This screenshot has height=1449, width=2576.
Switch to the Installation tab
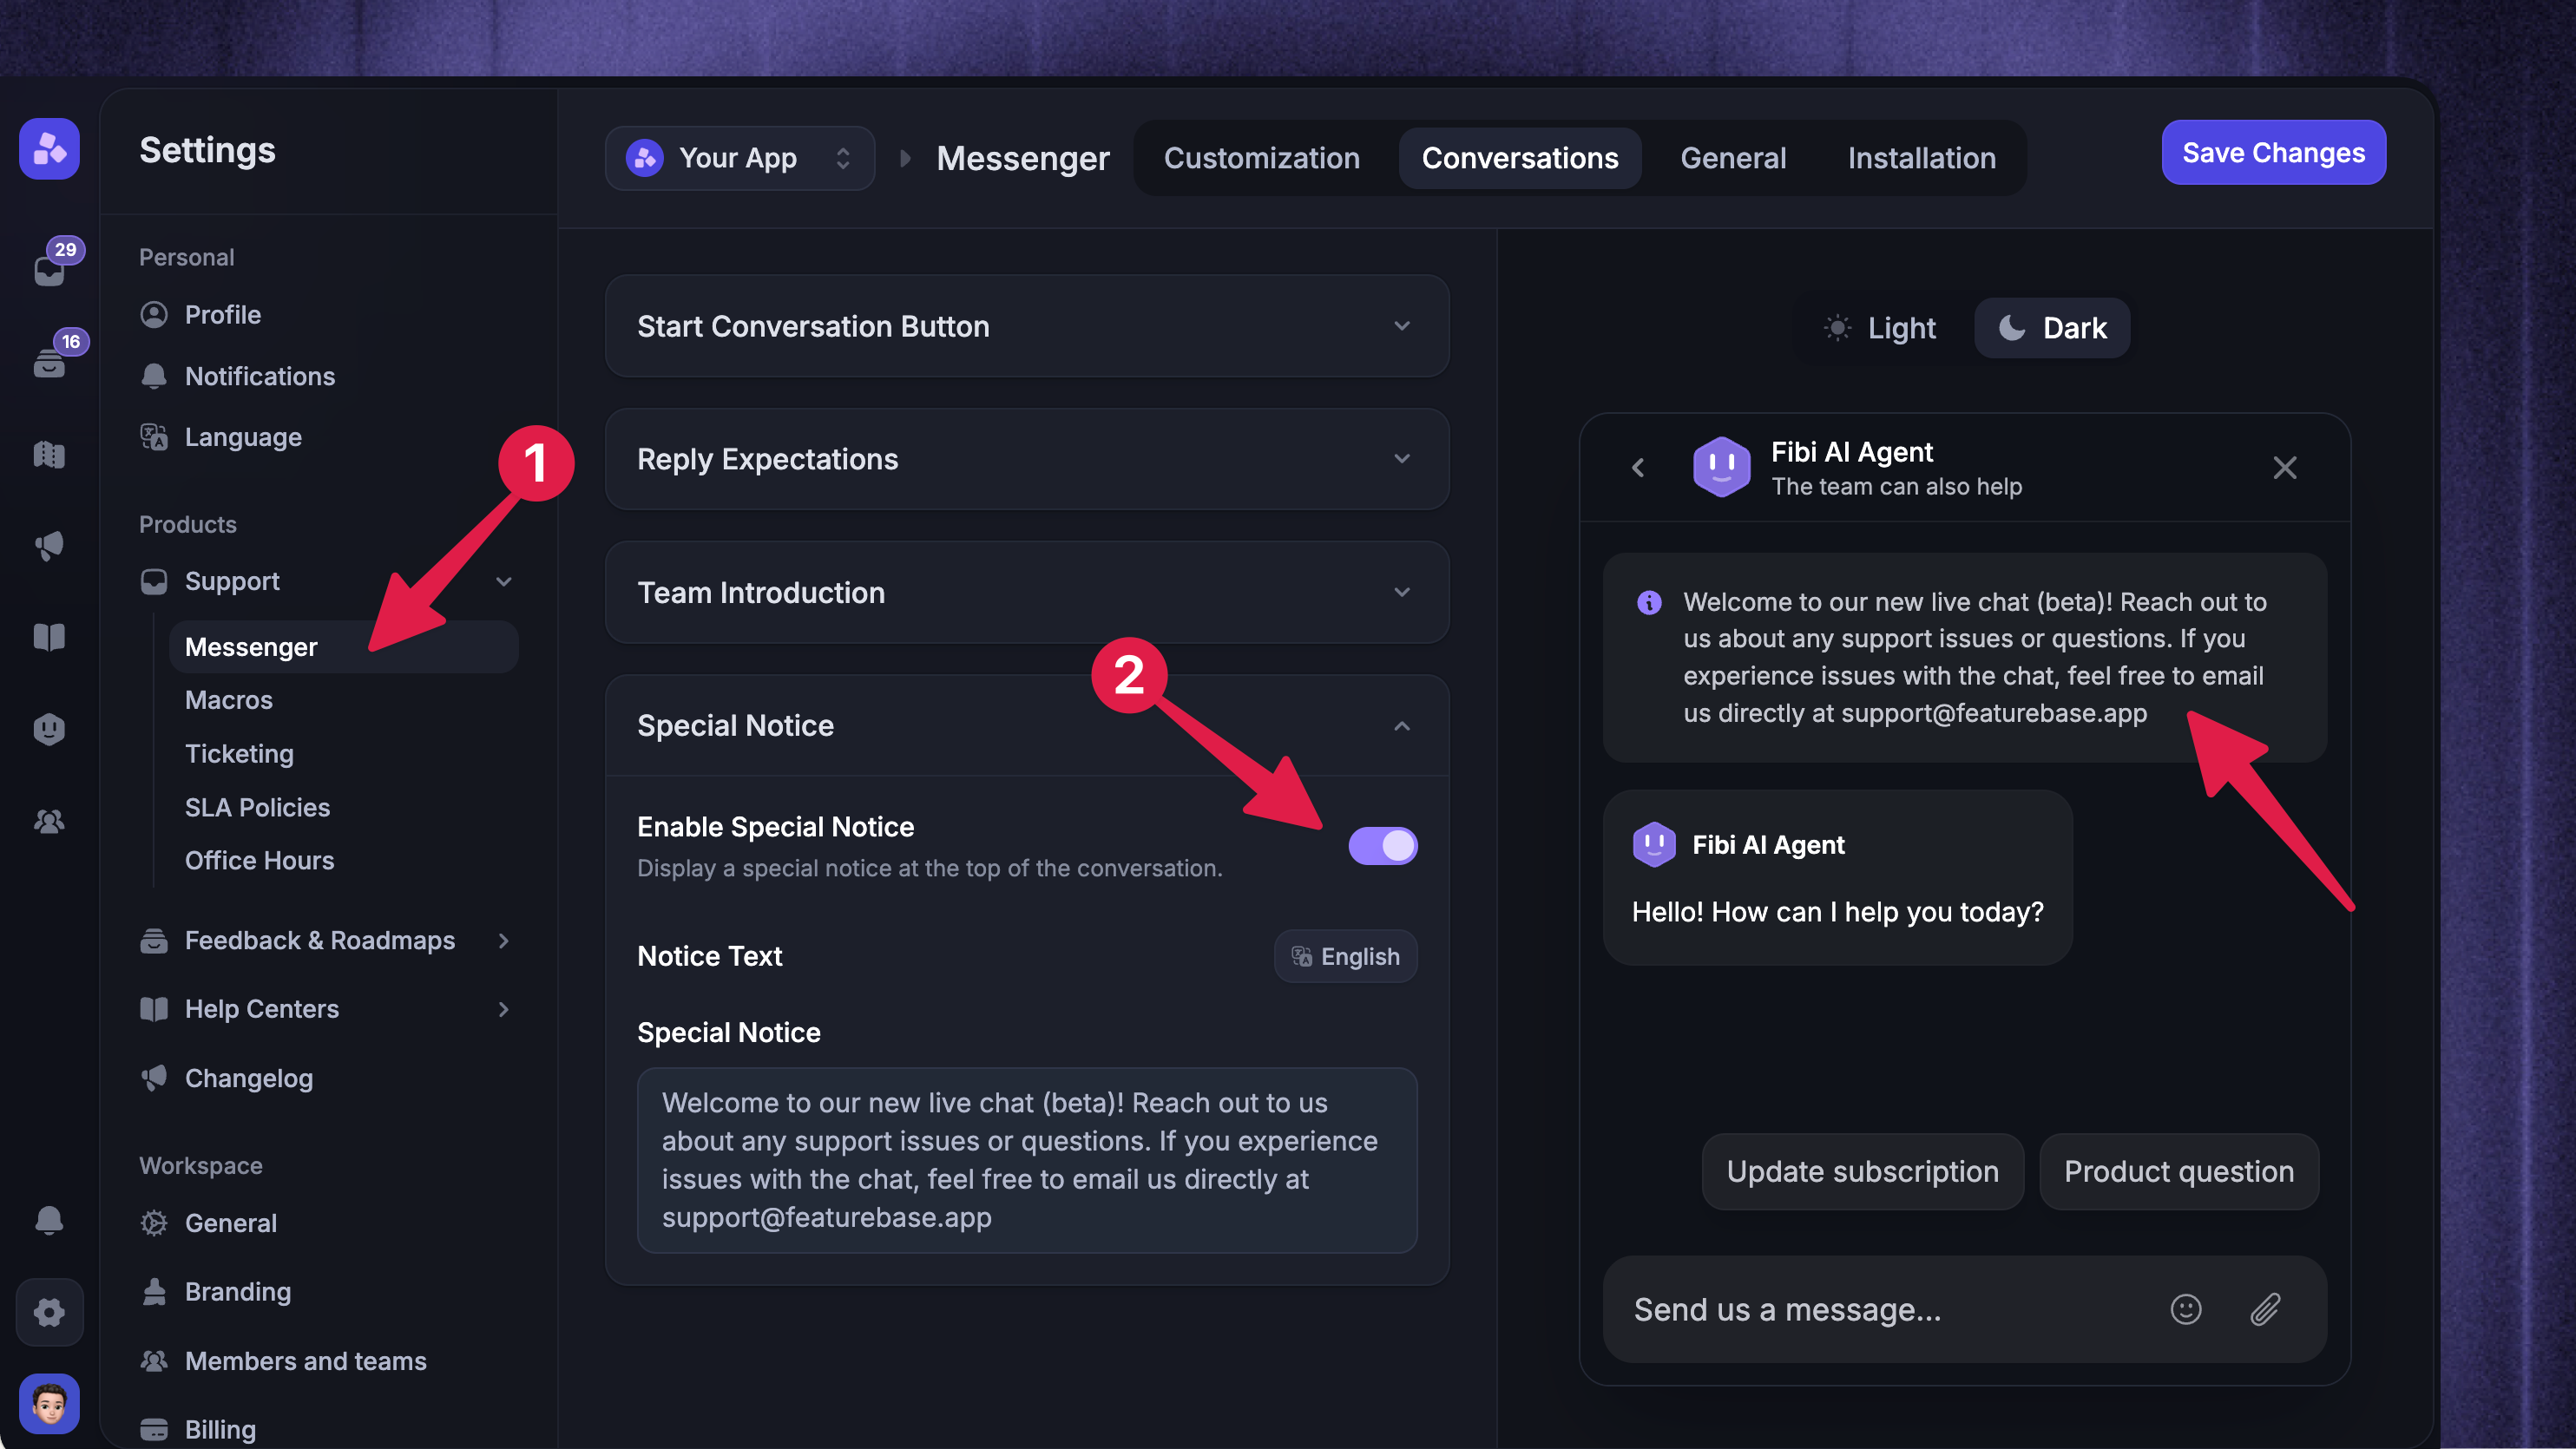pyautogui.click(x=1921, y=158)
